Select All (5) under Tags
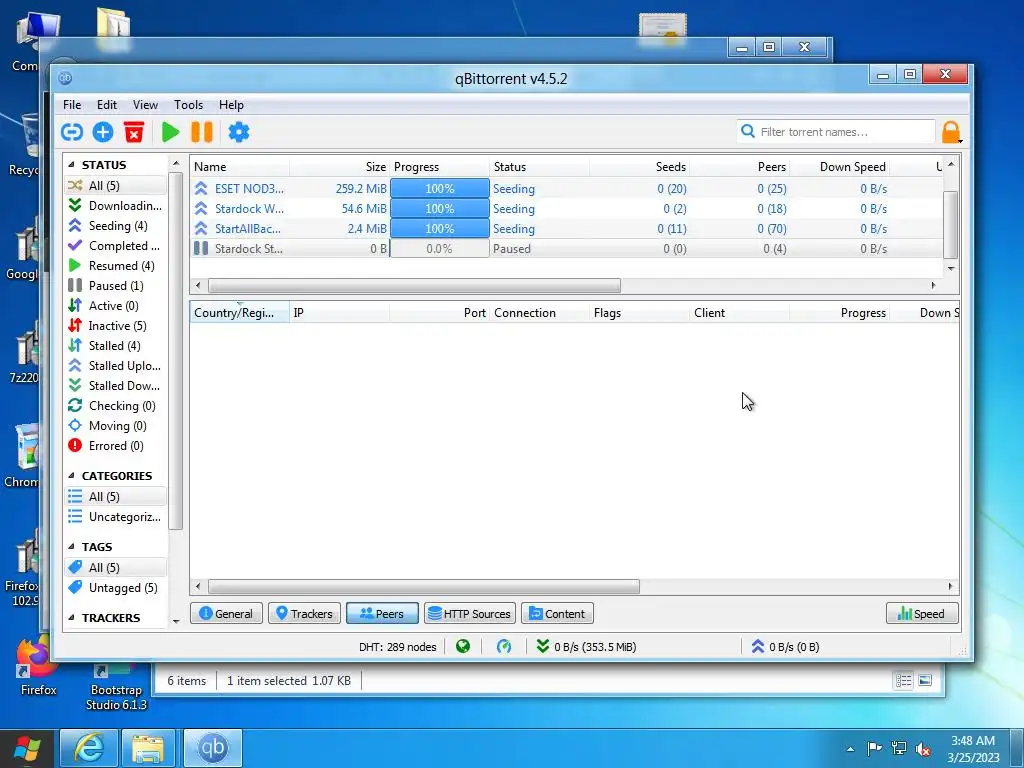 pyautogui.click(x=115, y=568)
